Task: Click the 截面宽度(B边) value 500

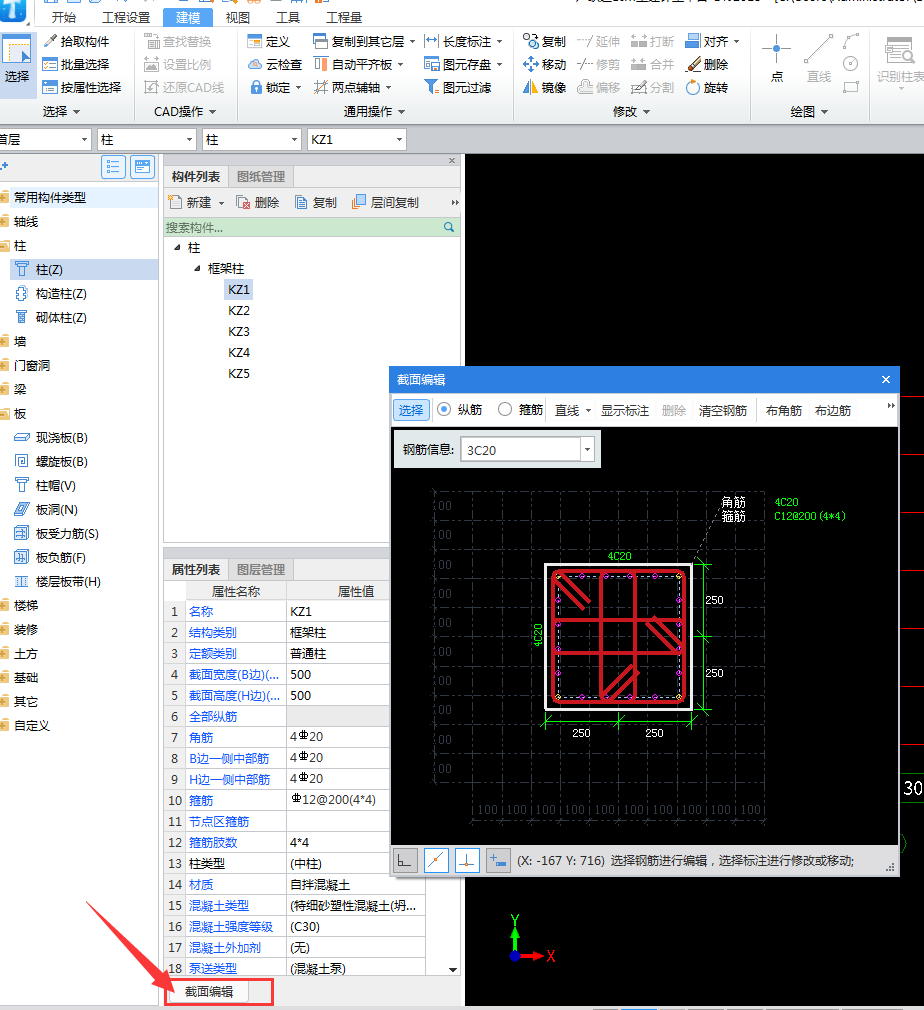Action: [338, 674]
